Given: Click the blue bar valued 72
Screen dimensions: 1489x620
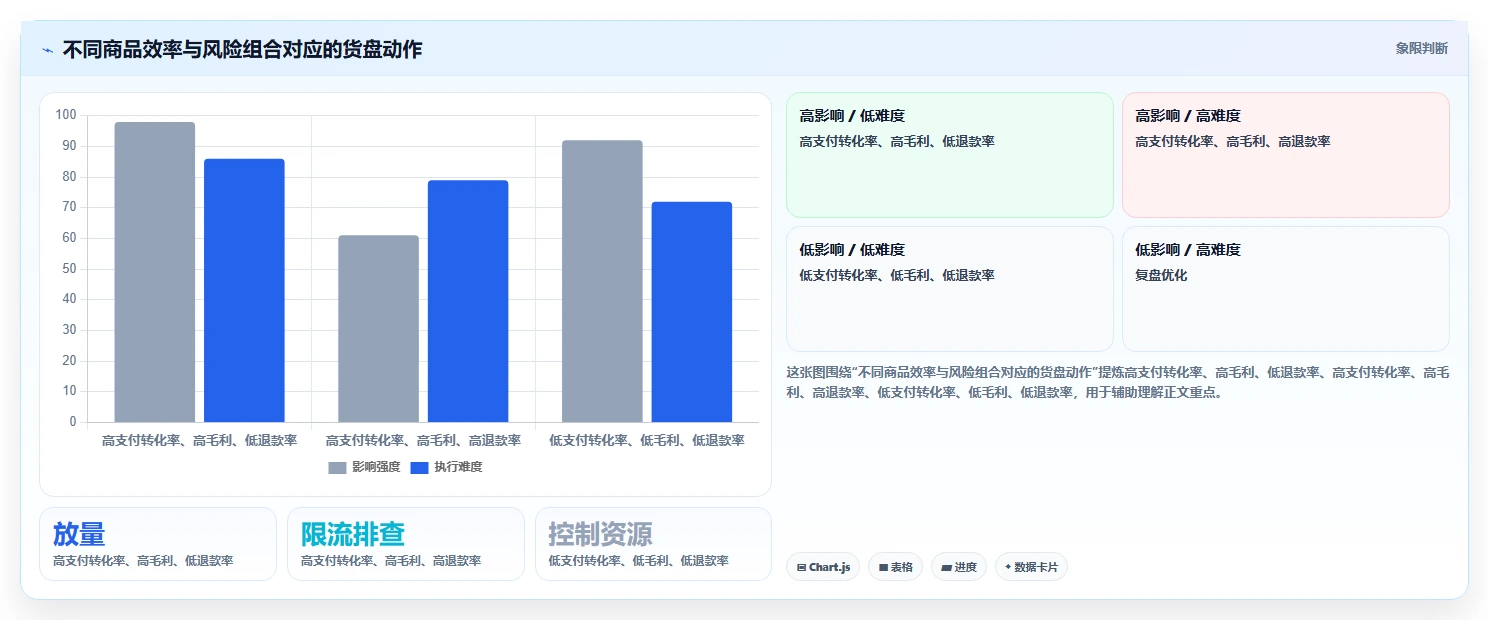Looking at the screenshot, I should click(692, 312).
